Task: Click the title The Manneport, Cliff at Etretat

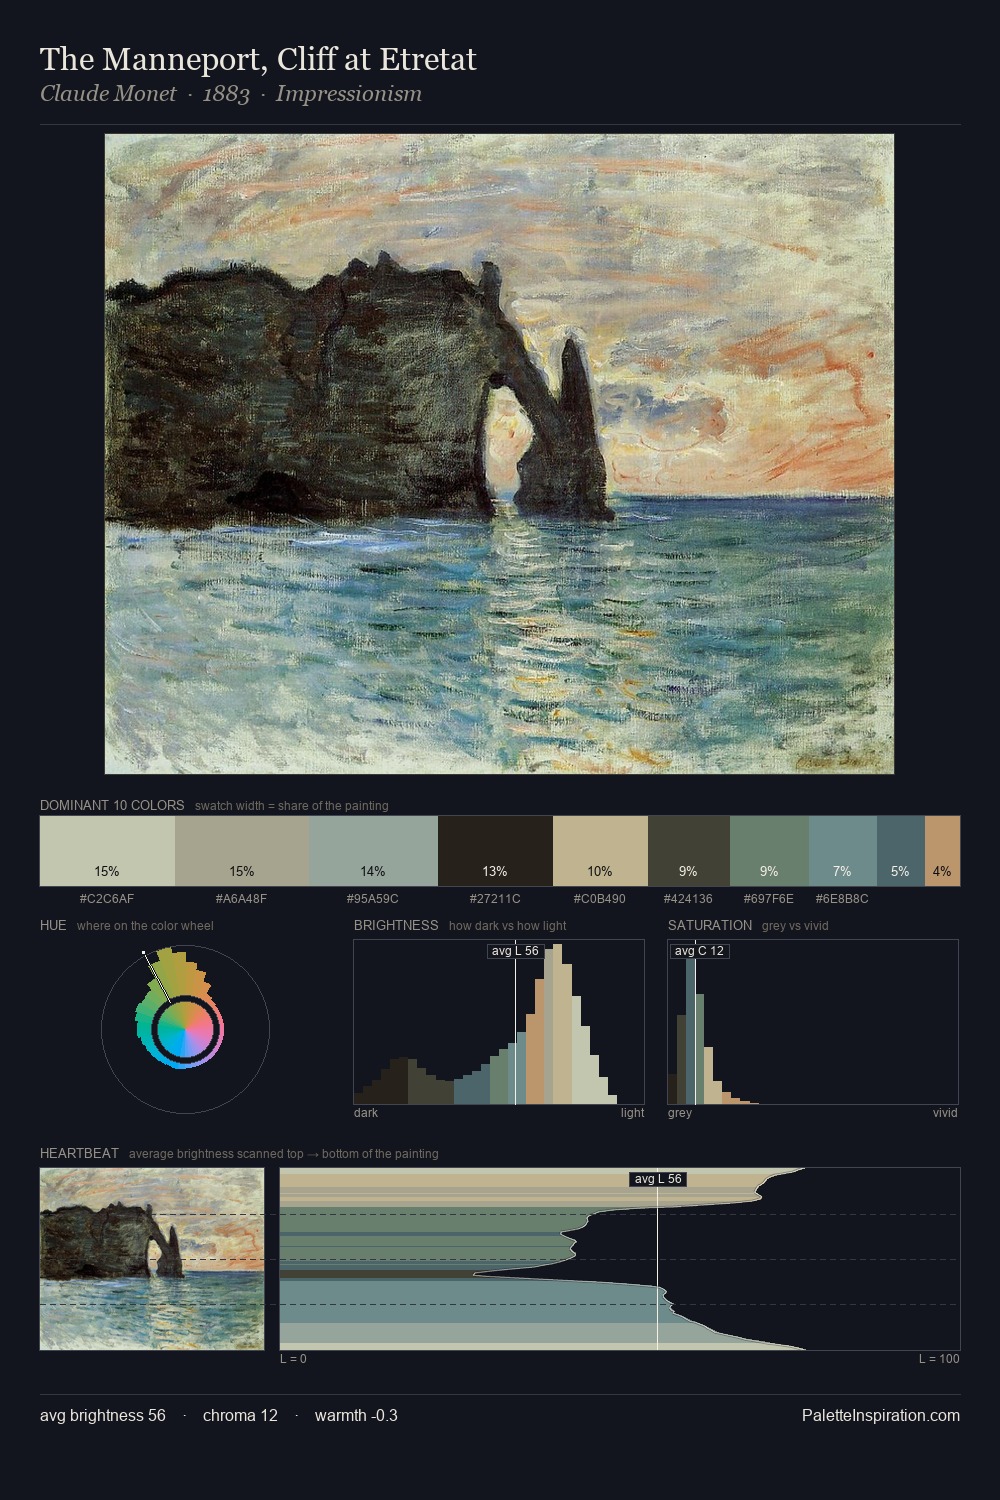Action: point(258,60)
